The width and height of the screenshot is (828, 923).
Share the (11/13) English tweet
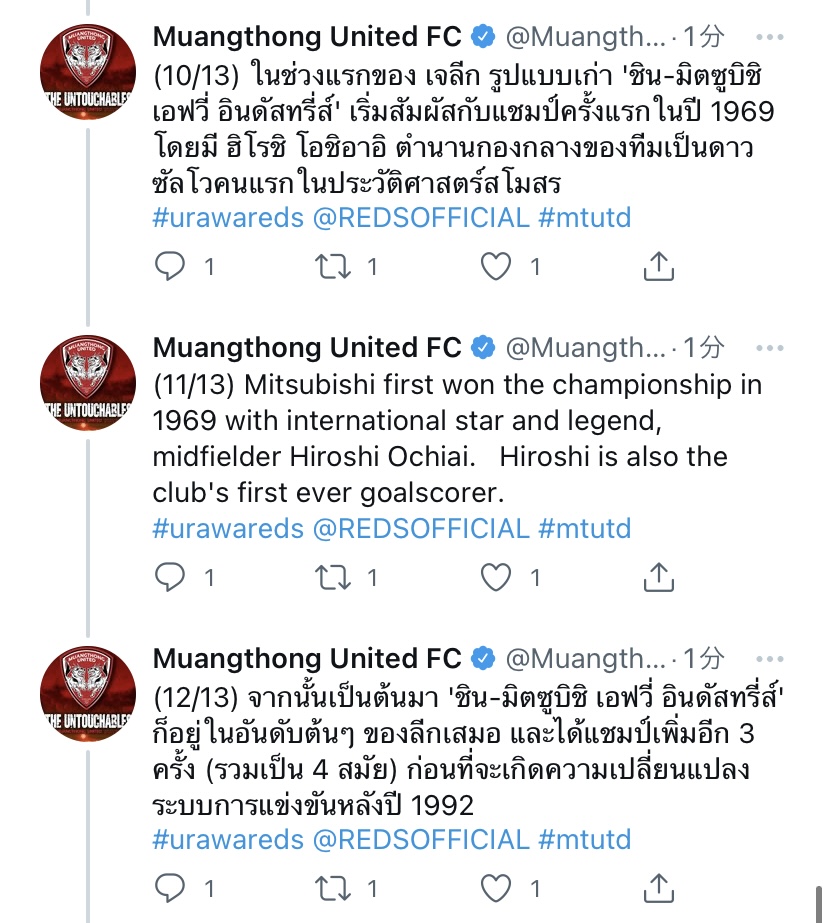[x=658, y=577]
